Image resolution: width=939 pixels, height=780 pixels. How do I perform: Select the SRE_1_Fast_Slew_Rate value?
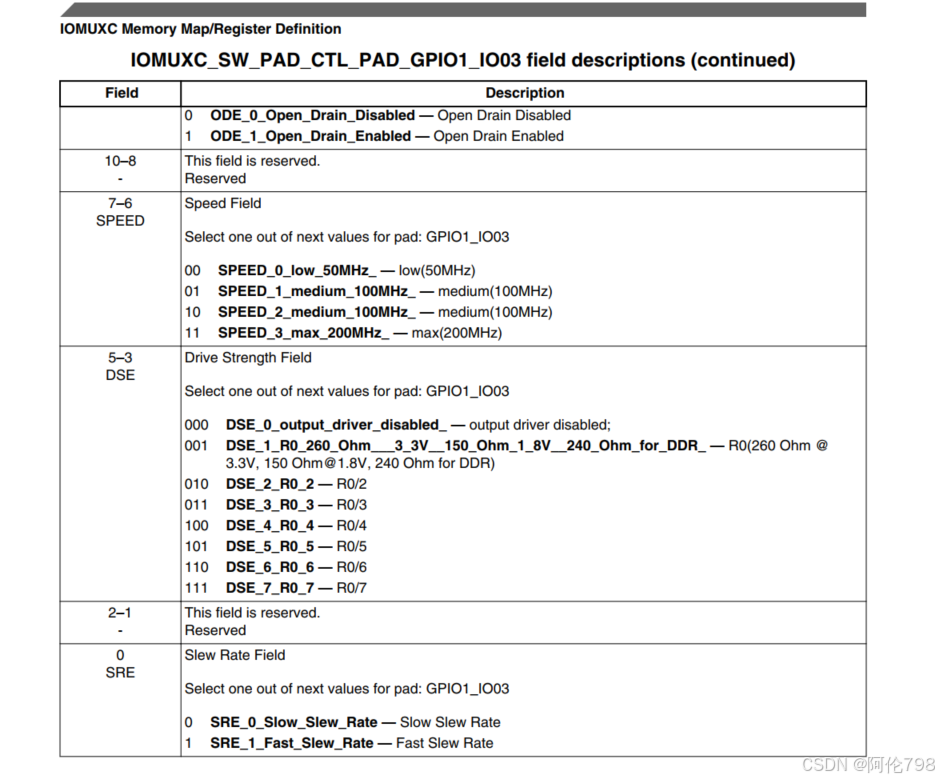295,743
